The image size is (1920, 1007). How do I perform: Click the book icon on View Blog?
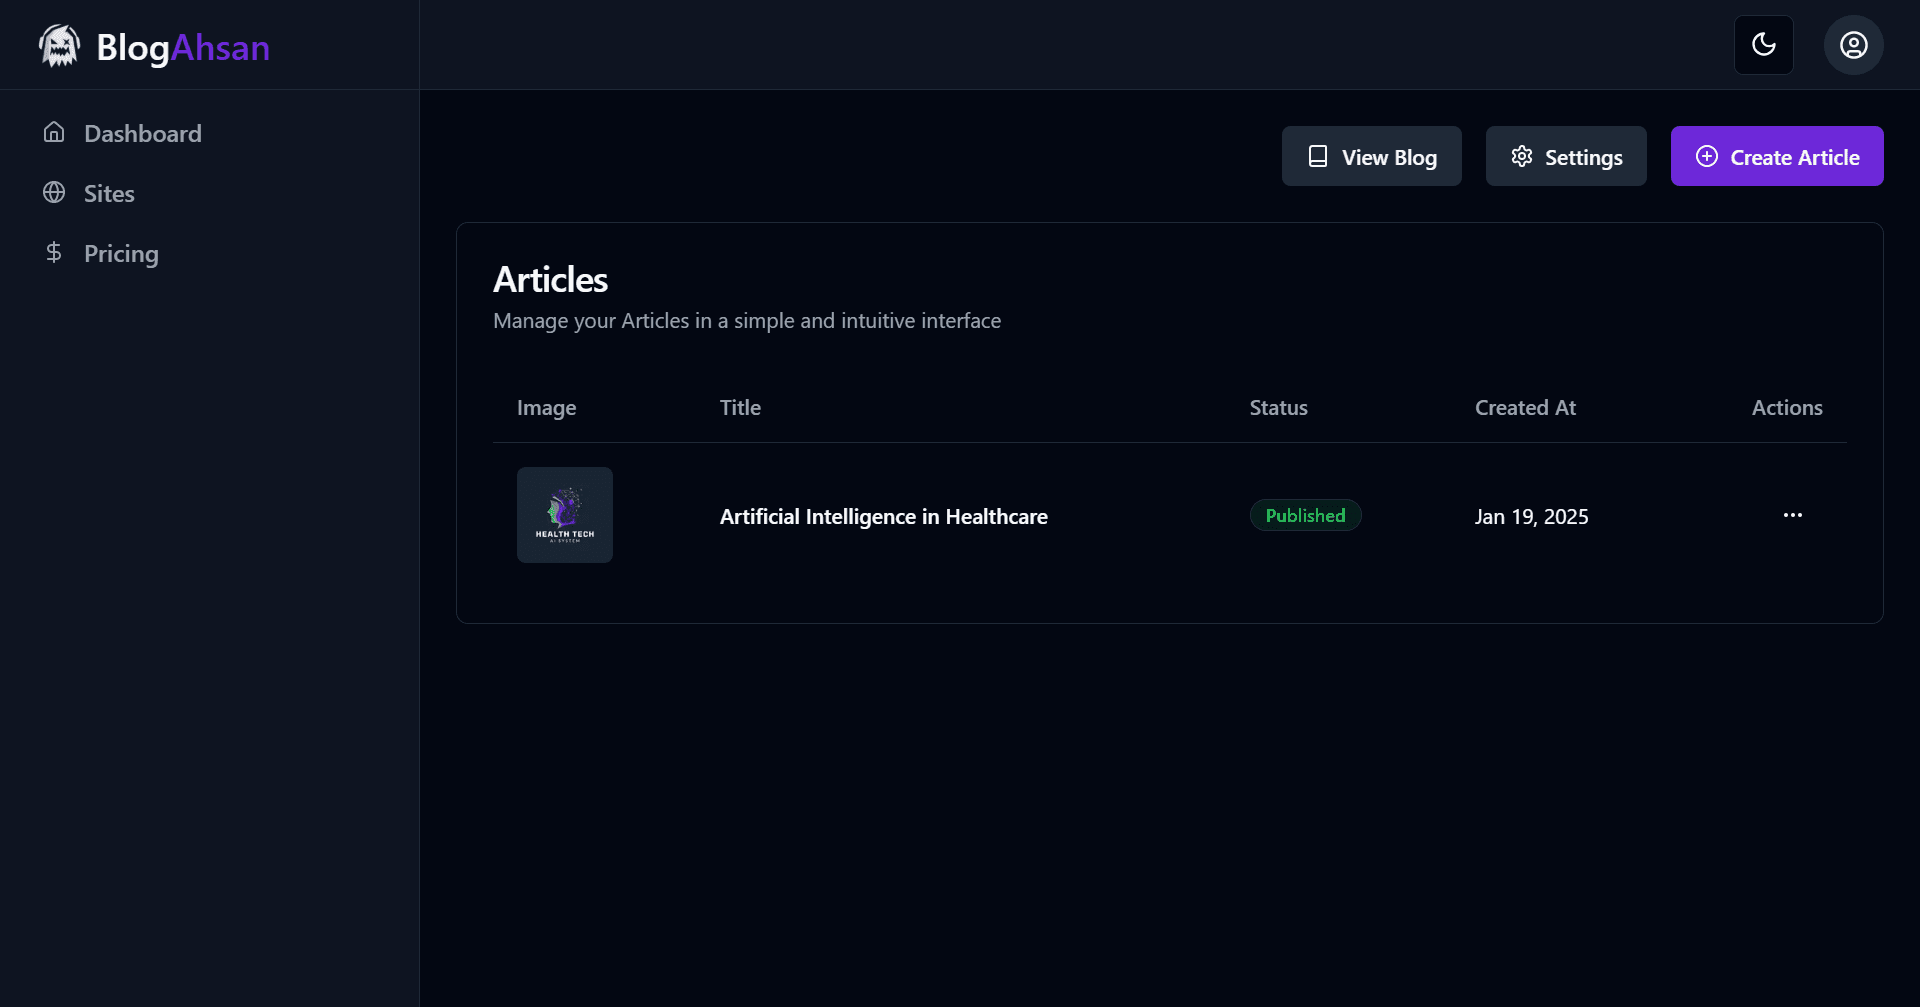tap(1318, 156)
